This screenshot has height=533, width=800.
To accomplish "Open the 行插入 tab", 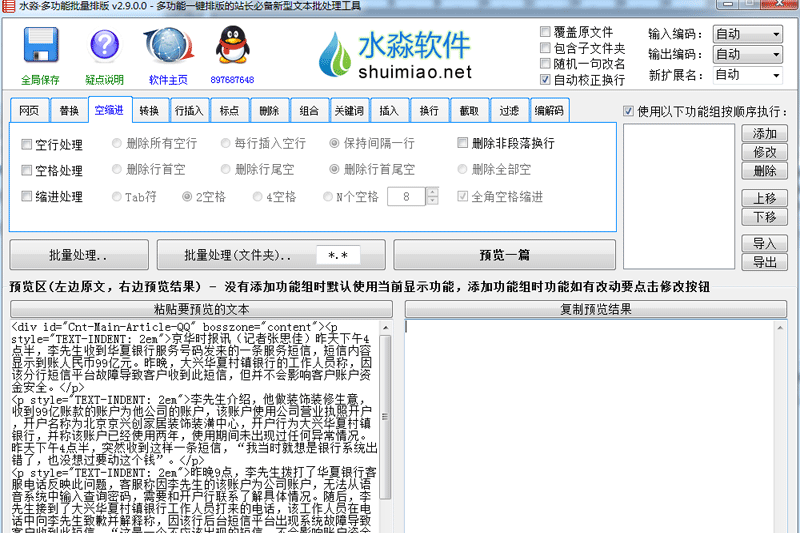I will pyautogui.click(x=189, y=111).
